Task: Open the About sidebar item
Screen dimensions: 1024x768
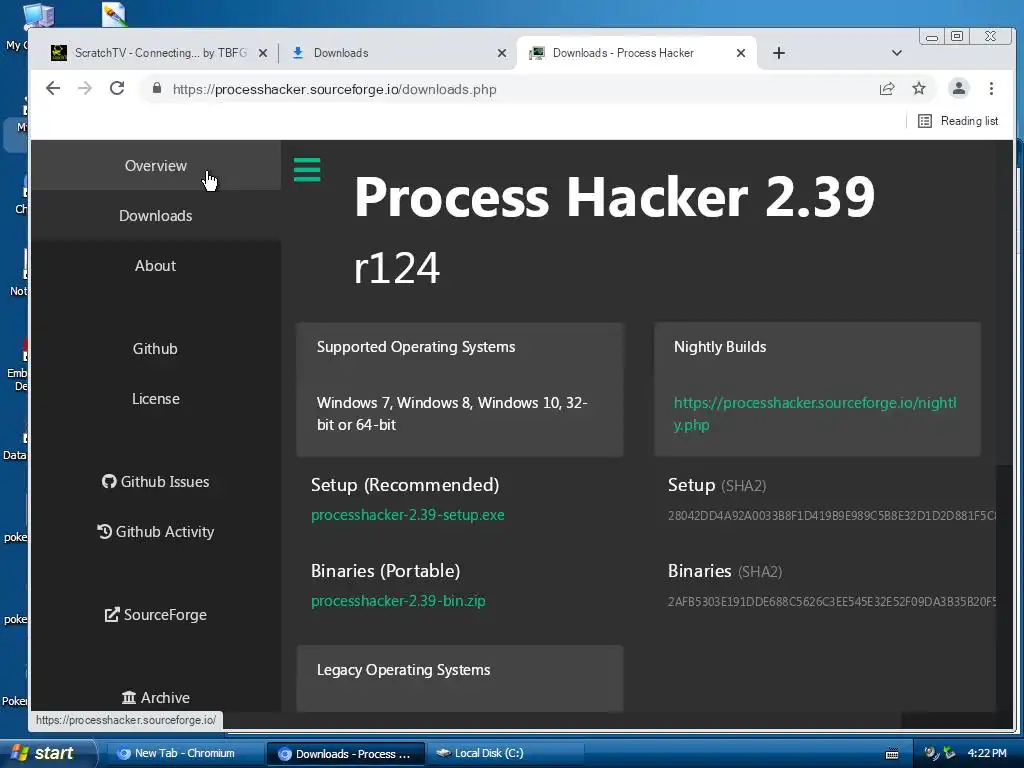Action: point(155,266)
